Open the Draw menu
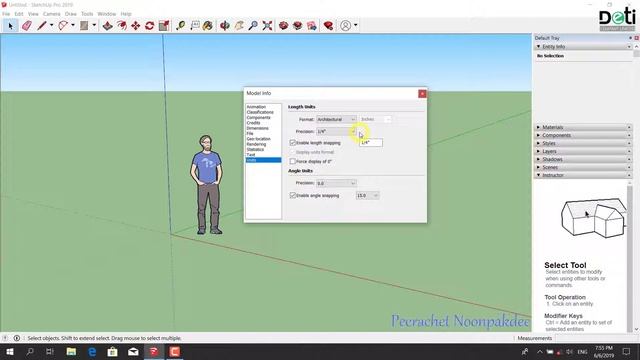 pos(71,14)
